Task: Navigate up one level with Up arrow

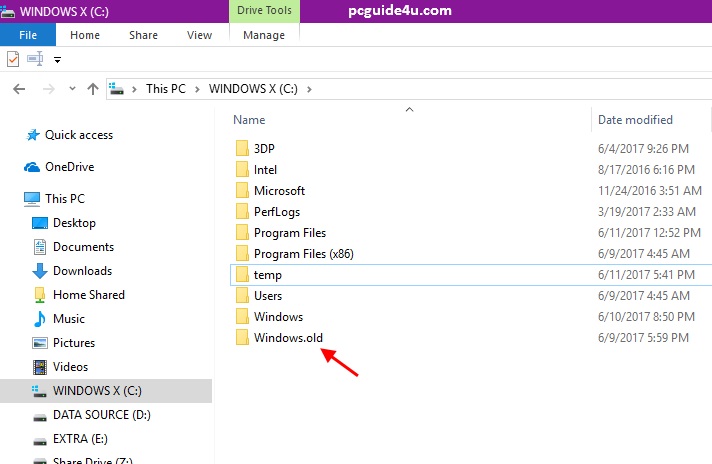Action: tap(93, 89)
